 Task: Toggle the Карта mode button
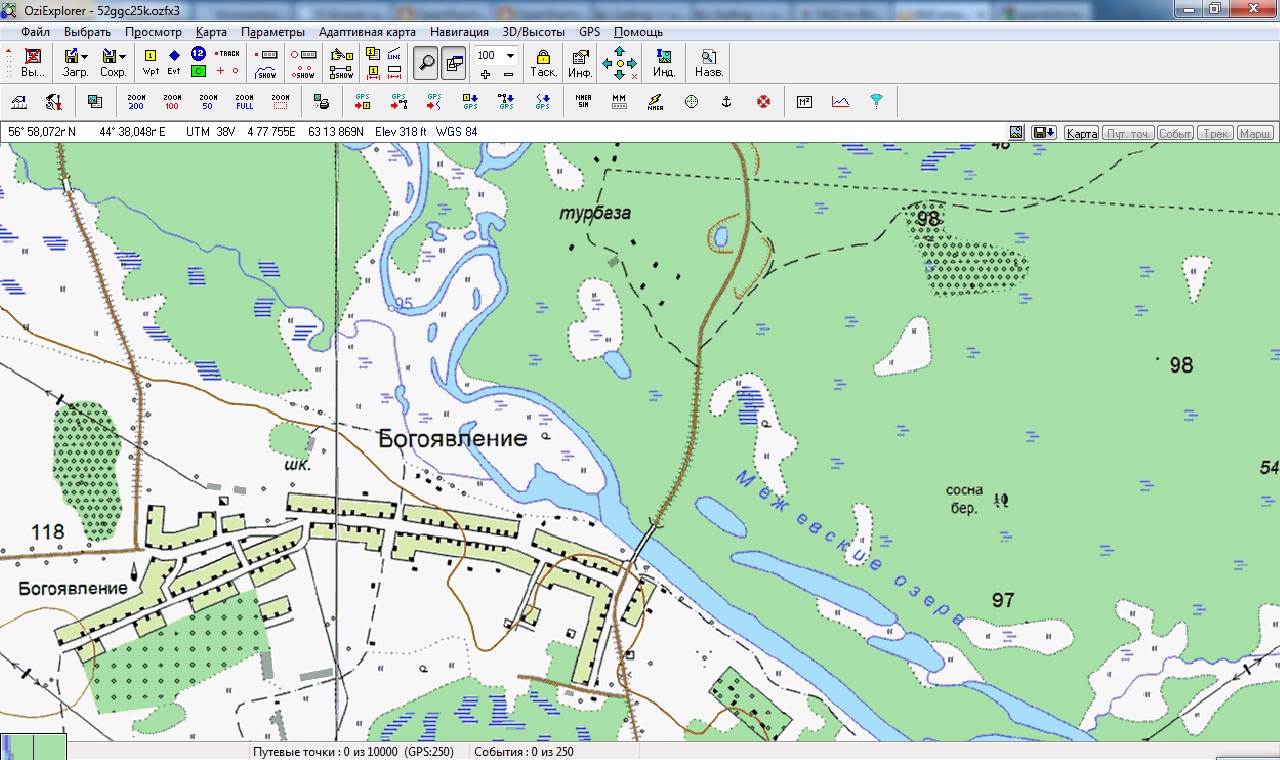click(1081, 133)
